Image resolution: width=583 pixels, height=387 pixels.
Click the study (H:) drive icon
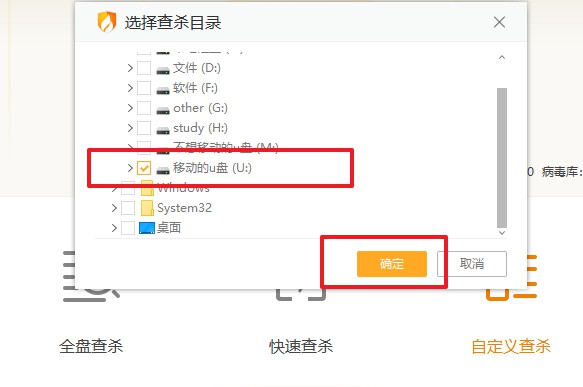pyautogui.click(x=163, y=130)
